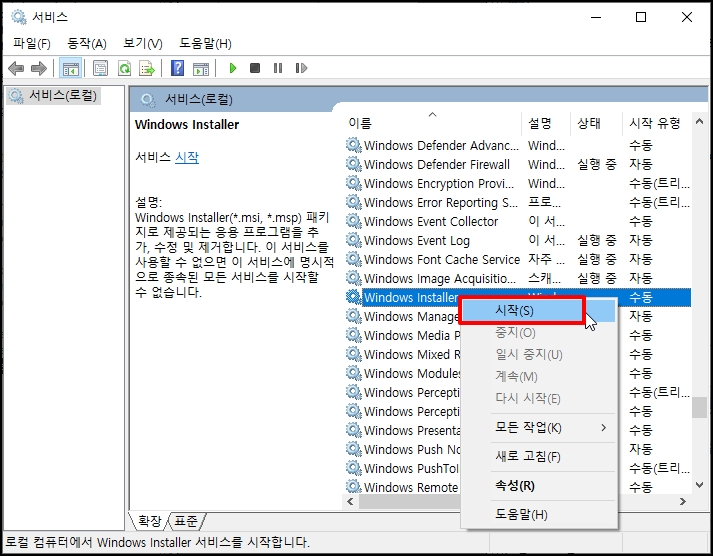Click the Export List toolbar icon
The height and width of the screenshot is (556, 713).
(147, 69)
